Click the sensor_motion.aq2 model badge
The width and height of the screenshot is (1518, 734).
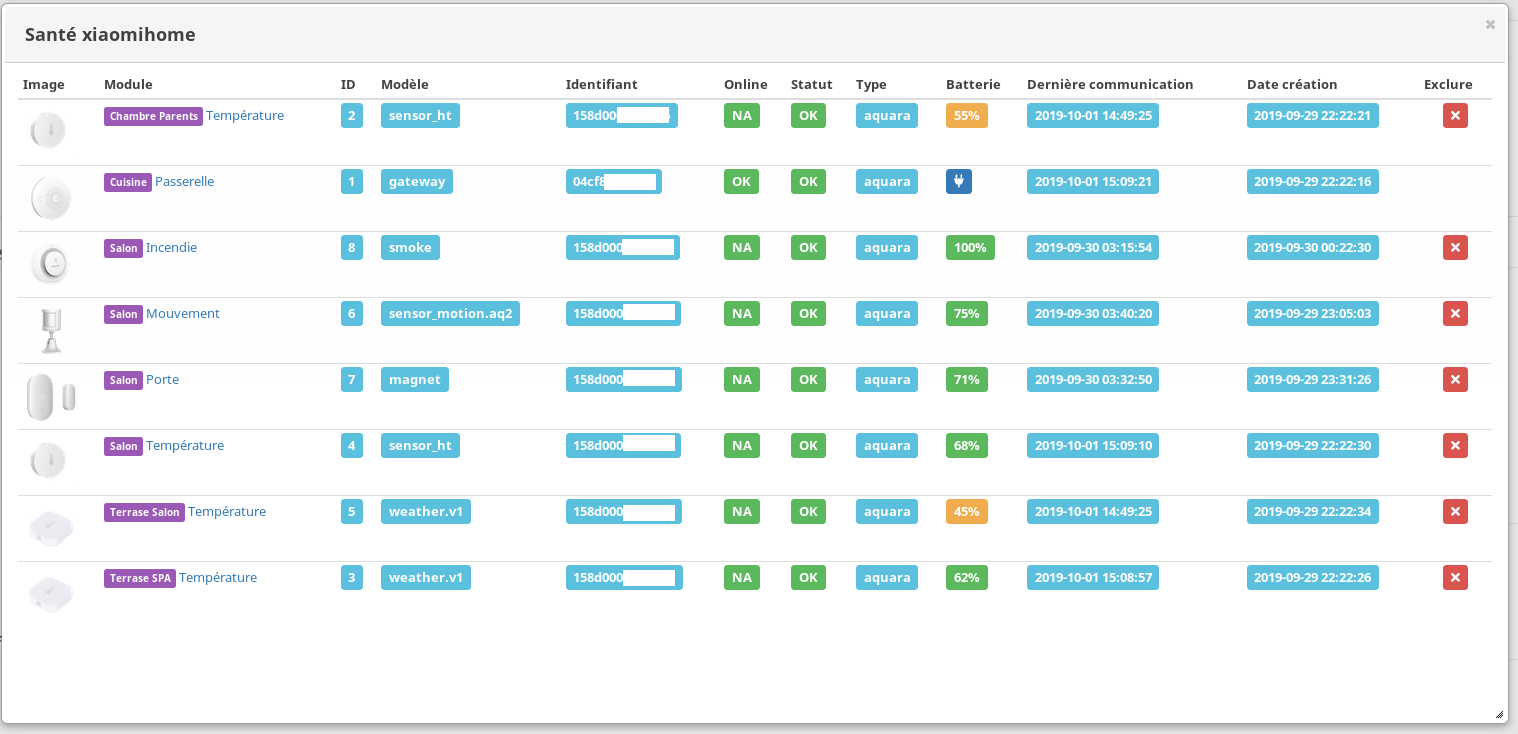click(x=451, y=314)
